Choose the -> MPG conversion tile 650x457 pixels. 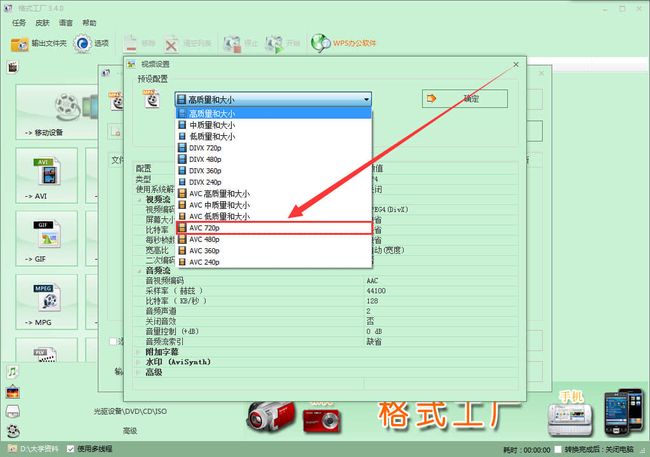[47, 301]
